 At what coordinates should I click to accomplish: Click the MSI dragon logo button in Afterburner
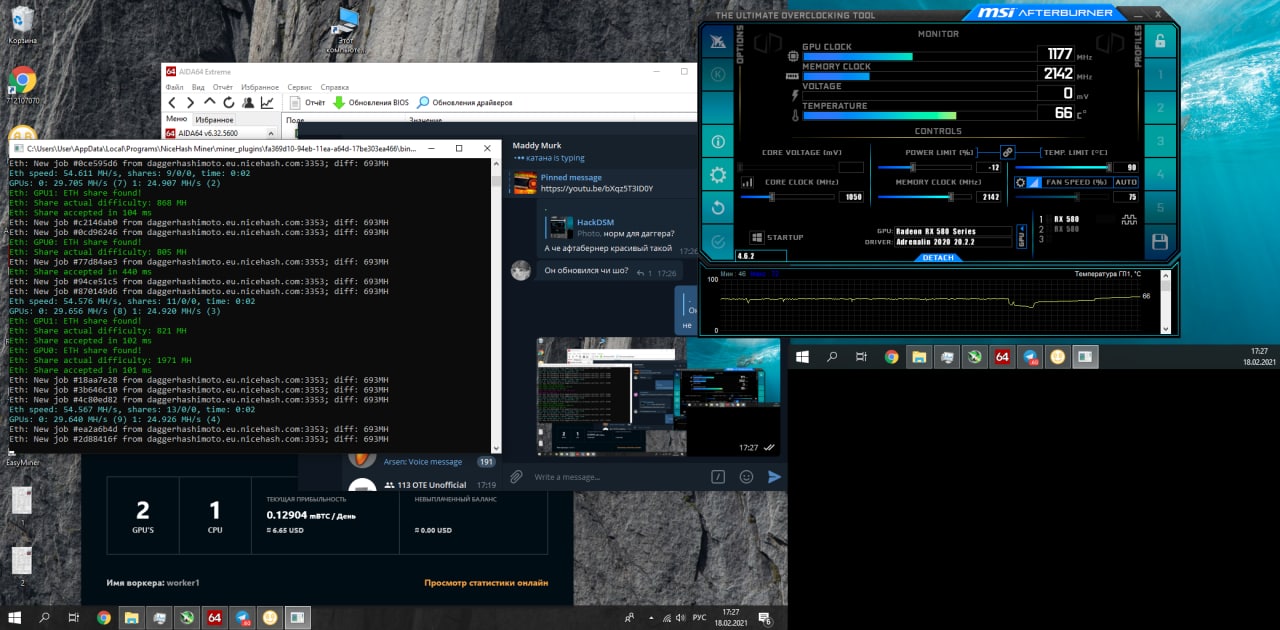717,41
